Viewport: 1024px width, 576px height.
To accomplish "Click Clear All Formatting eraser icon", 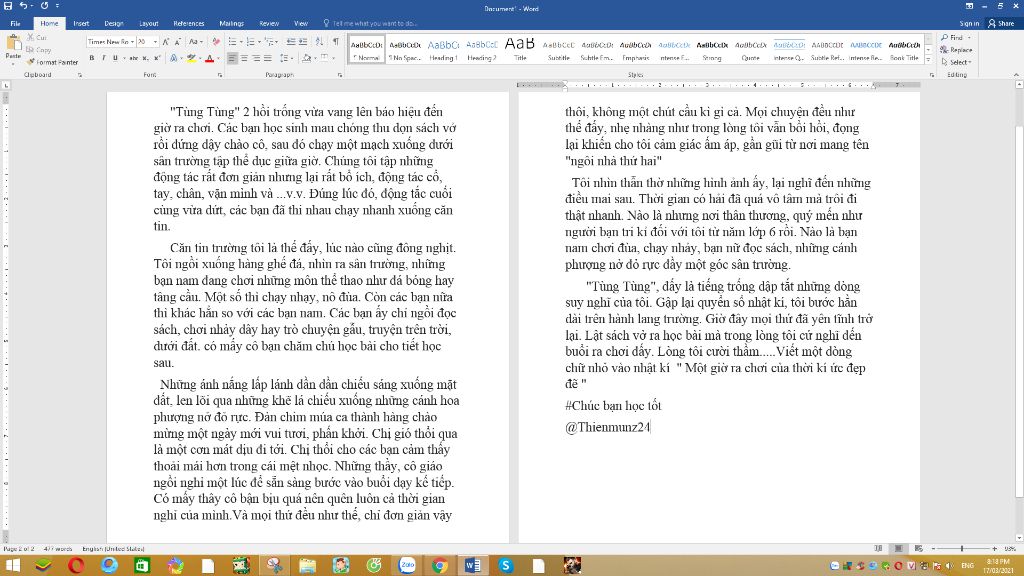I will [216, 42].
